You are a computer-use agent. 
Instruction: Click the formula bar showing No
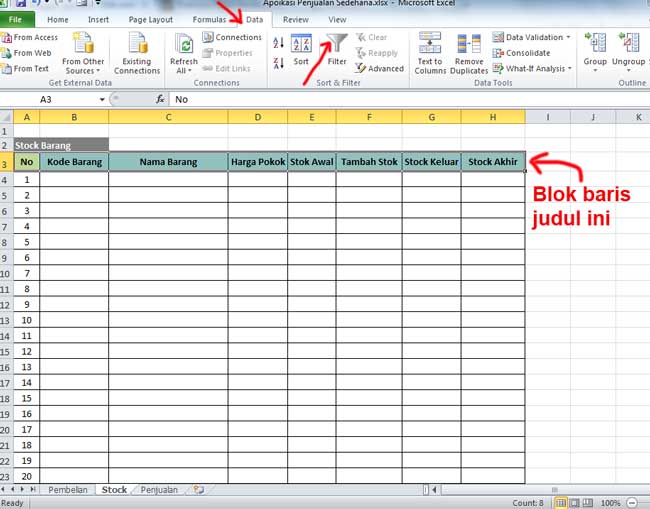(408, 99)
